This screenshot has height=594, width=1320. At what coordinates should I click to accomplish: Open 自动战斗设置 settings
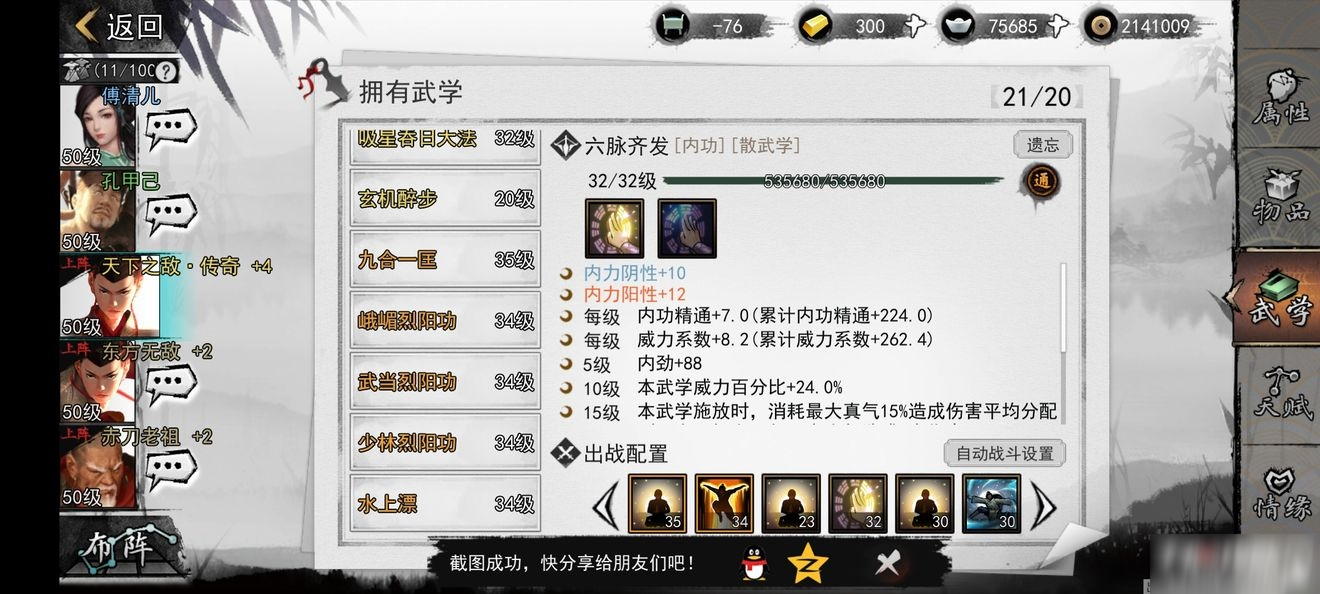(1005, 453)
